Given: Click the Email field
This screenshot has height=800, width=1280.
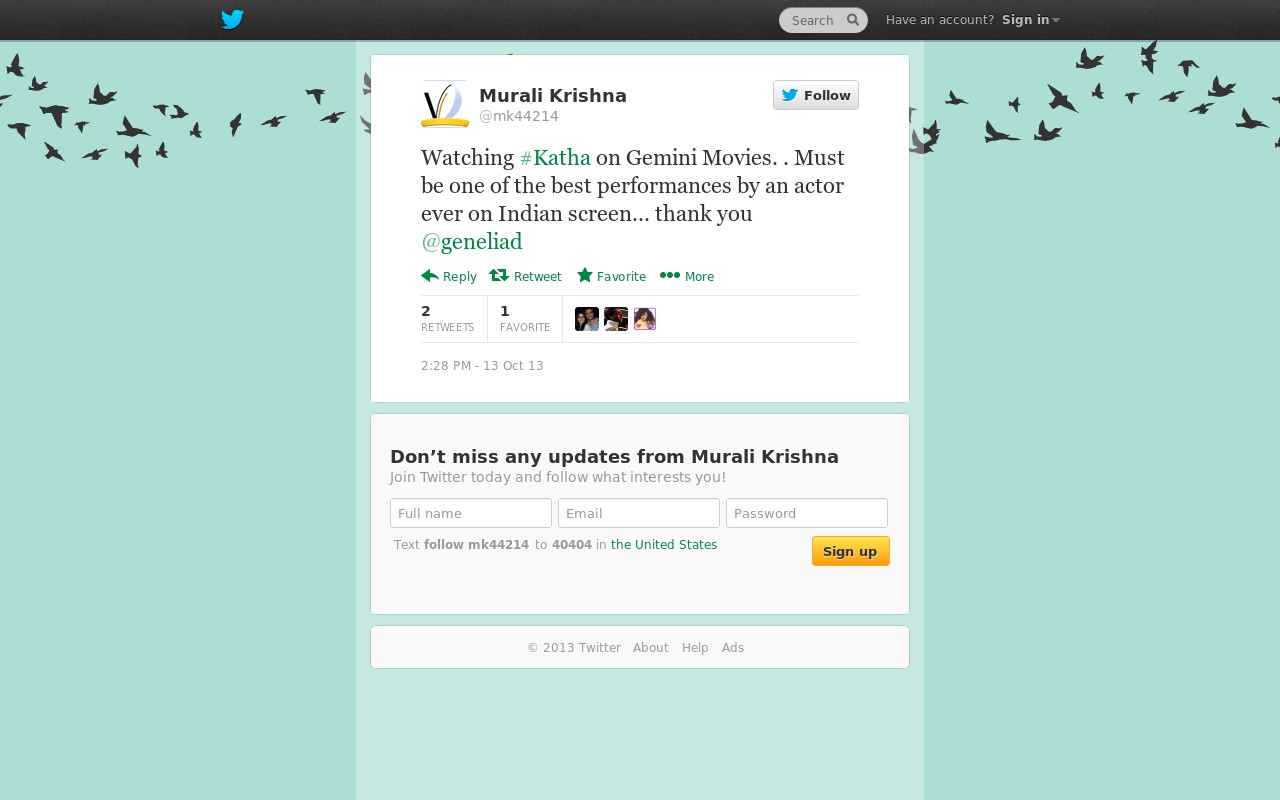Looking at the screenshot, I should point(639,513).
